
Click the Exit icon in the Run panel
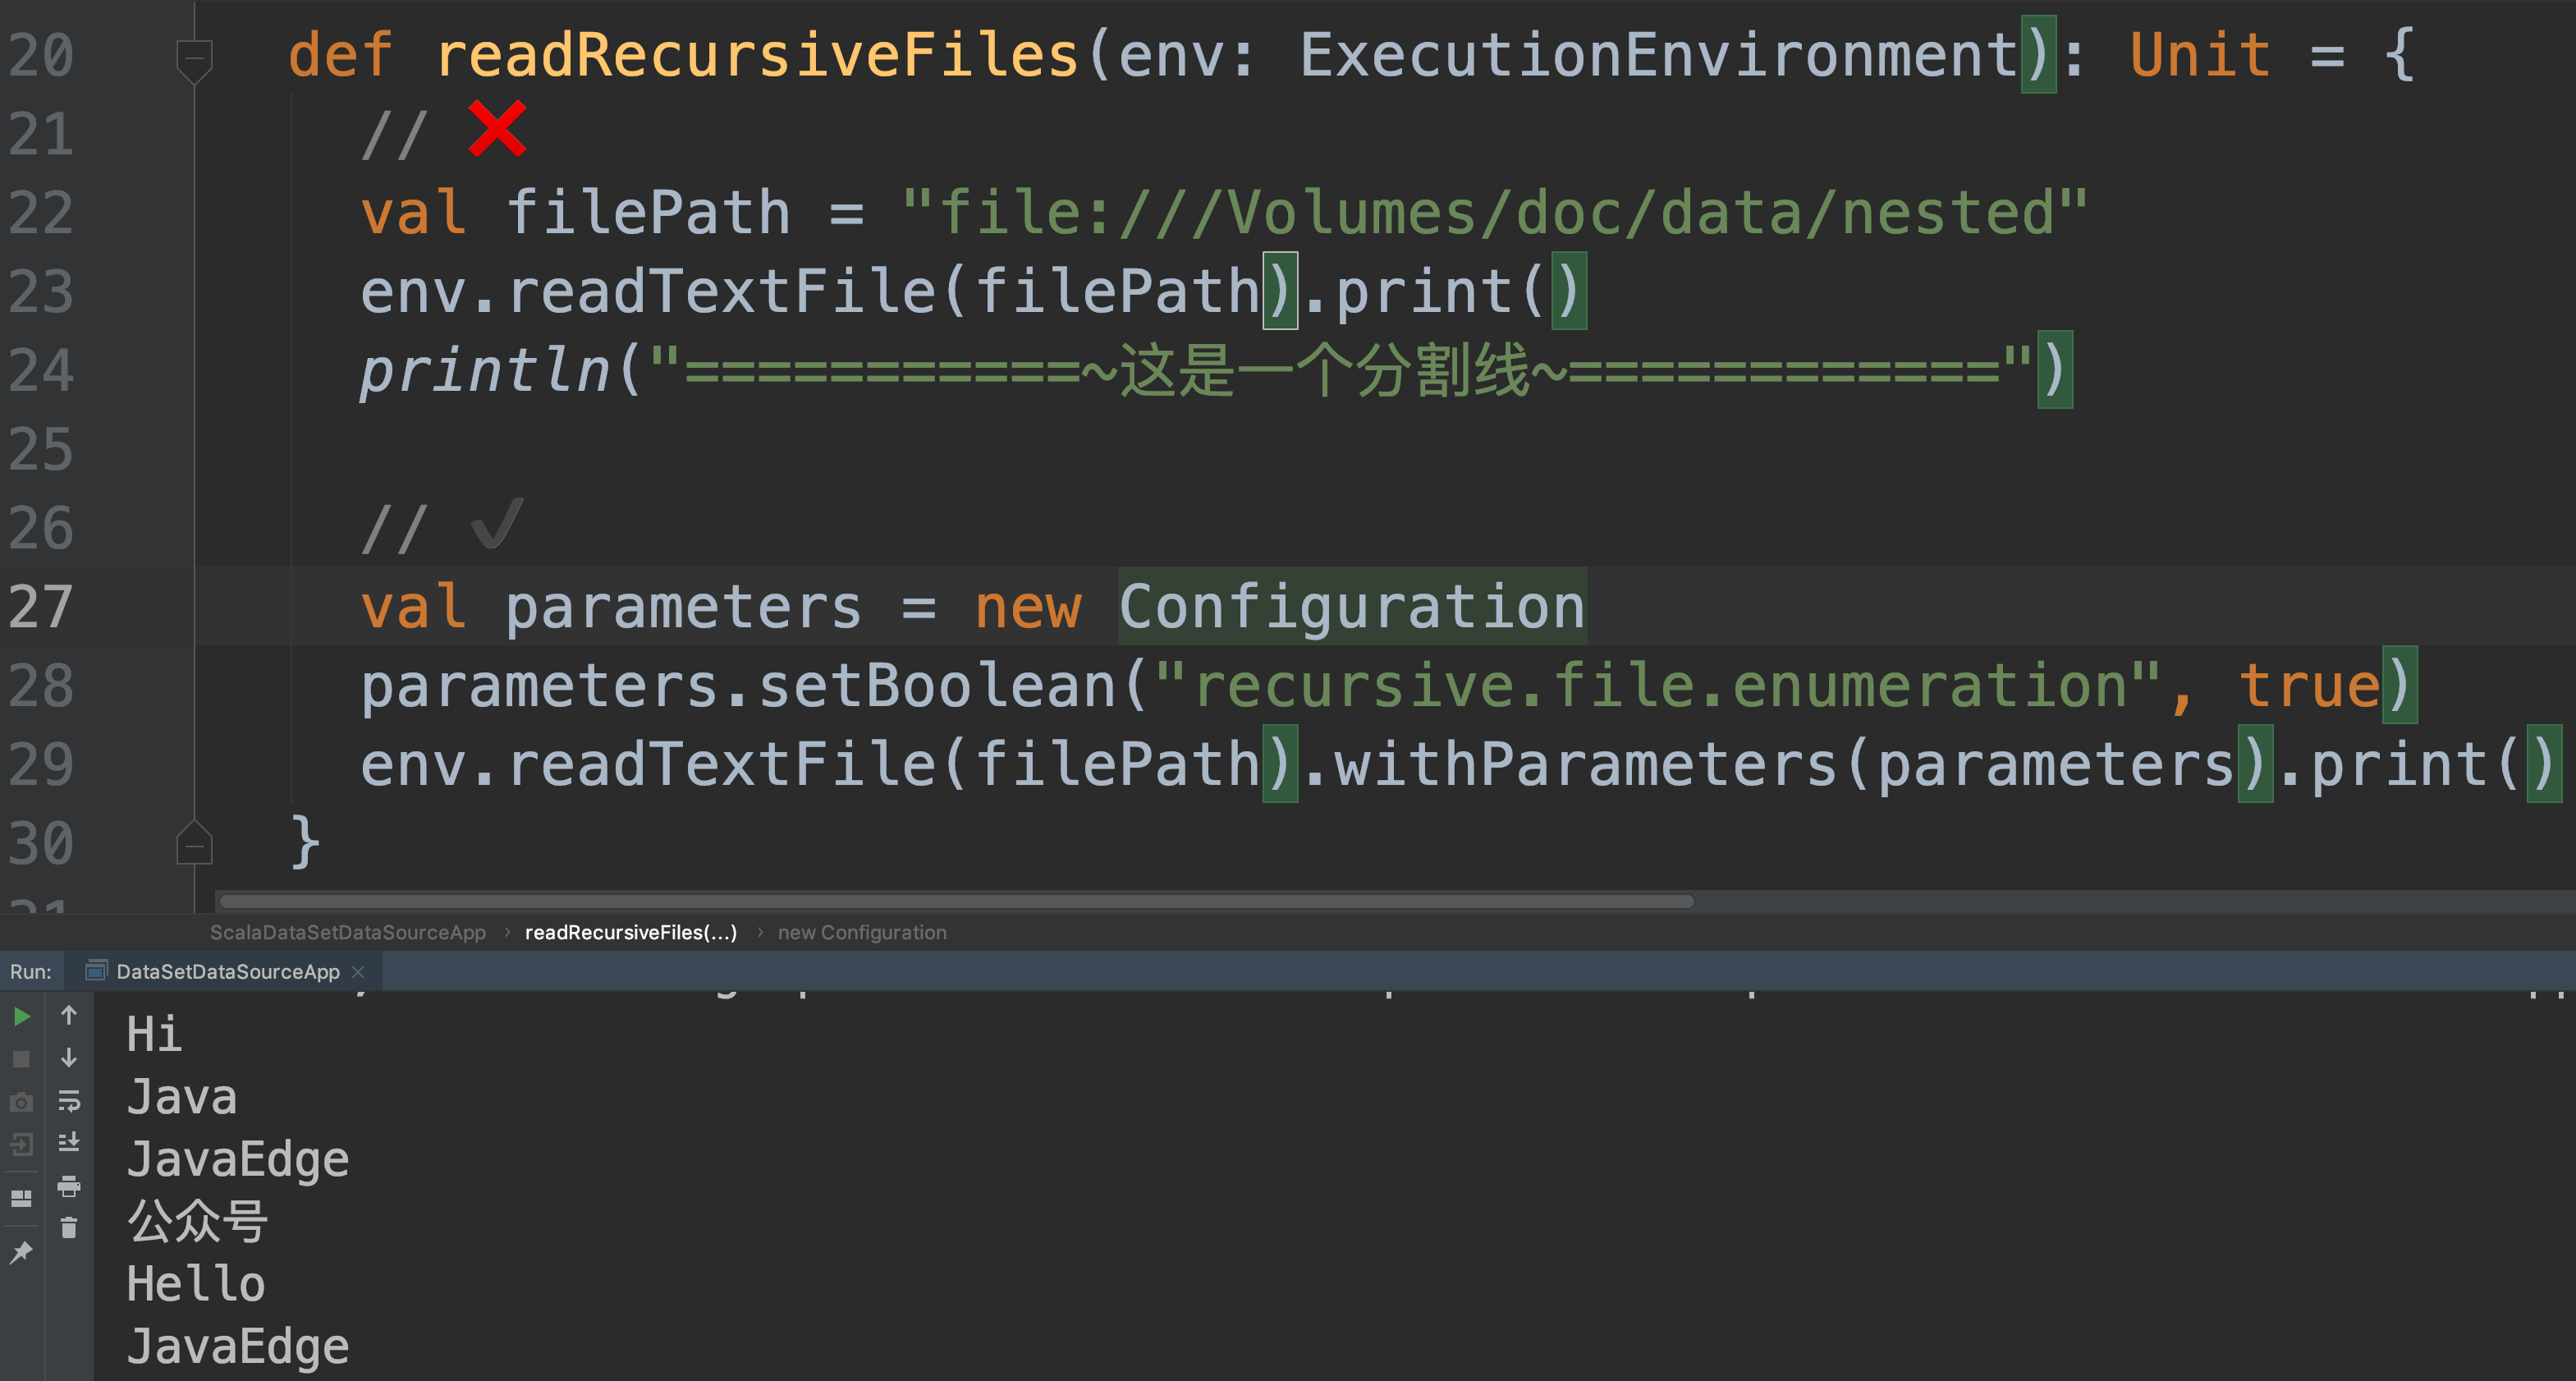(x=21, y=1144)
